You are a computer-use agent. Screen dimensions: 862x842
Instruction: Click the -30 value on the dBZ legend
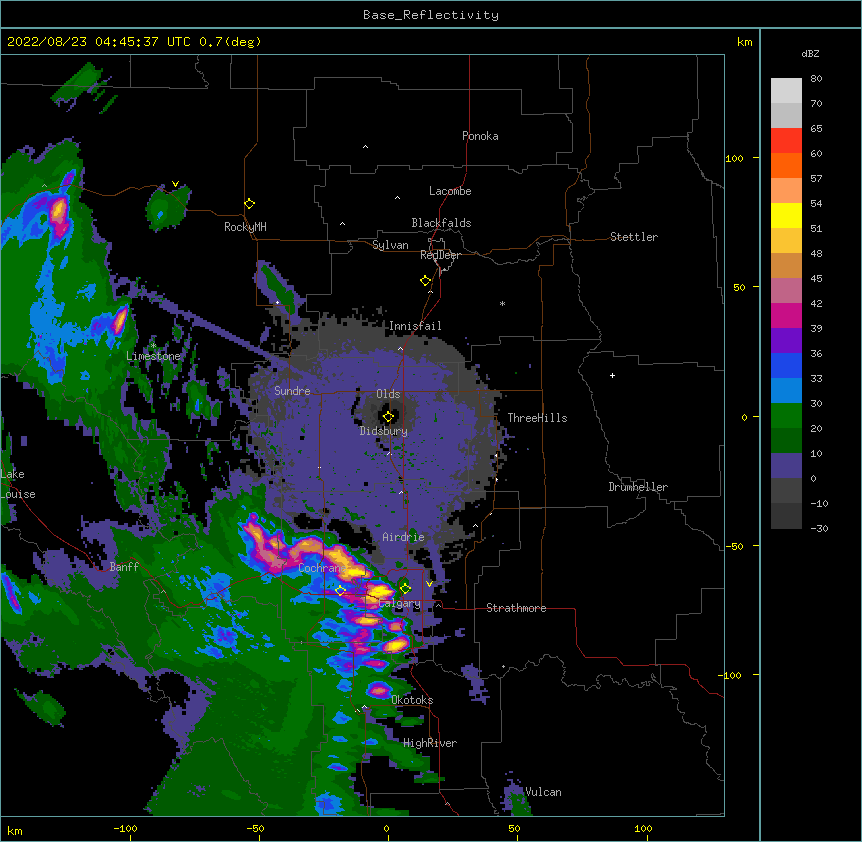pyautogui.click(x=819, y=528)
